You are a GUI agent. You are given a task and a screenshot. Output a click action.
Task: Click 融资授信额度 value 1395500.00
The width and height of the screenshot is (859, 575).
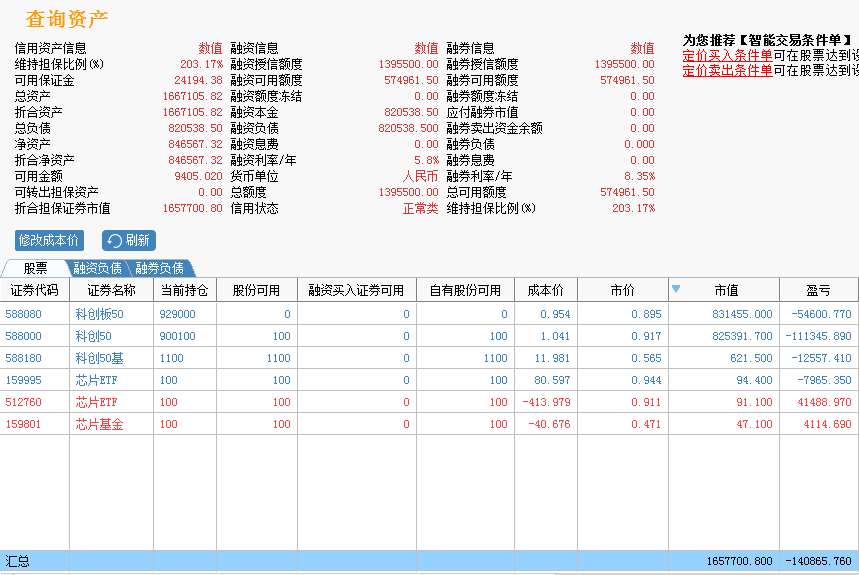click(x=409, y=65)
